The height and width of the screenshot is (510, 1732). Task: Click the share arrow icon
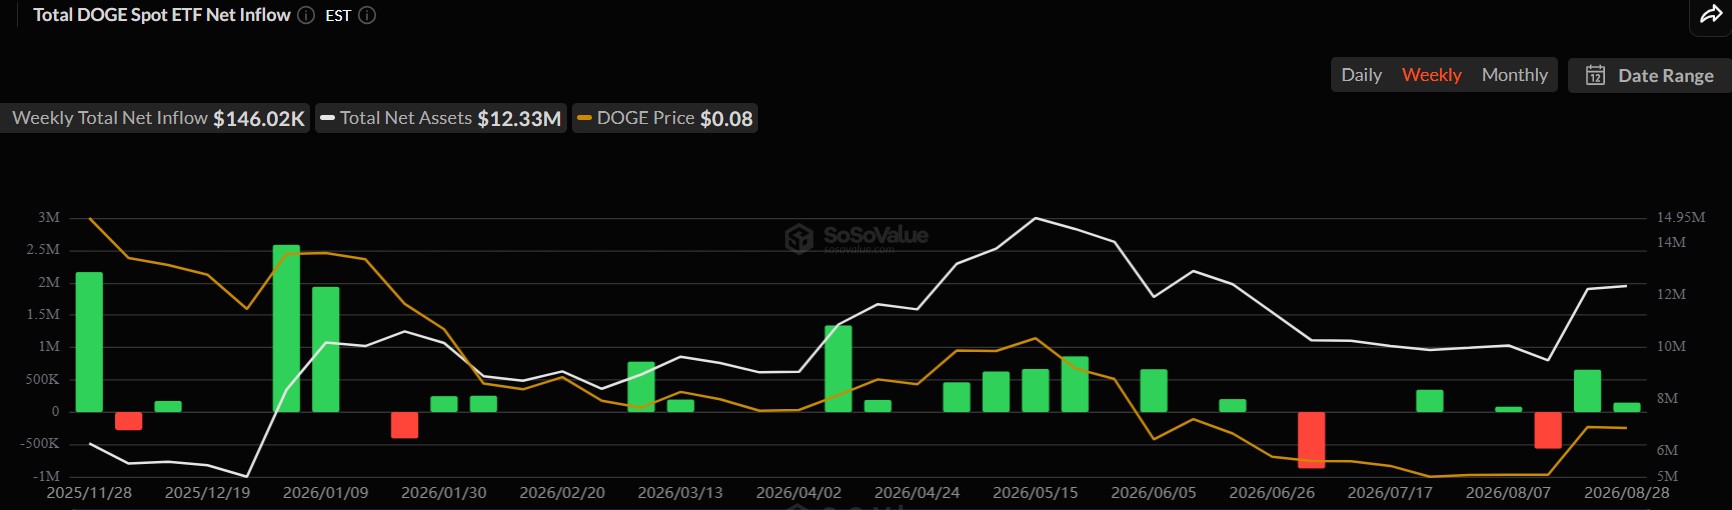[1710, 15]
